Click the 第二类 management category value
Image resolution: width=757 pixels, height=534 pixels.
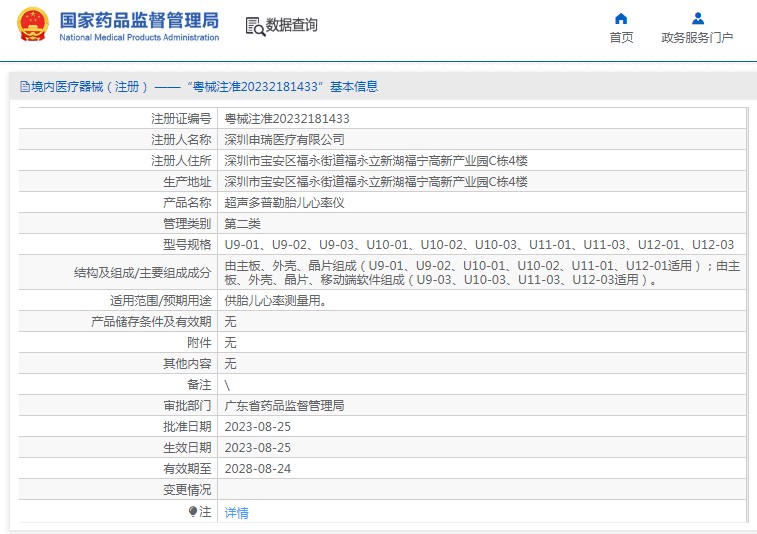pyautogui.click(x=242, y=224)
